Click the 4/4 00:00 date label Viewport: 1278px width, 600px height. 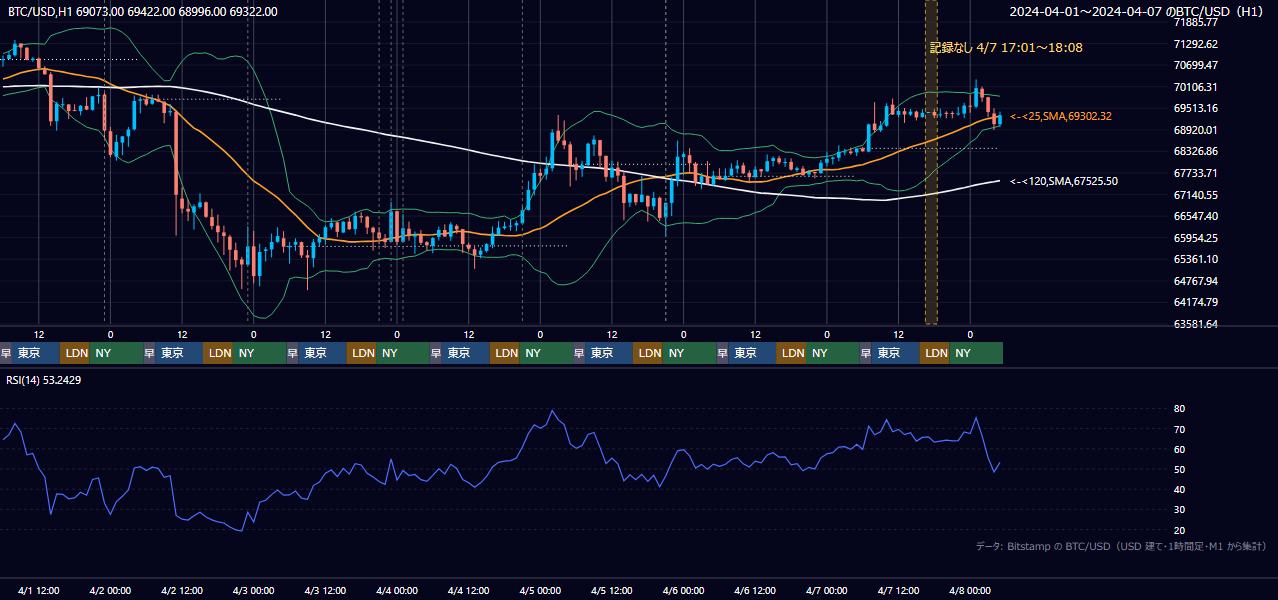tap(397, 591)
